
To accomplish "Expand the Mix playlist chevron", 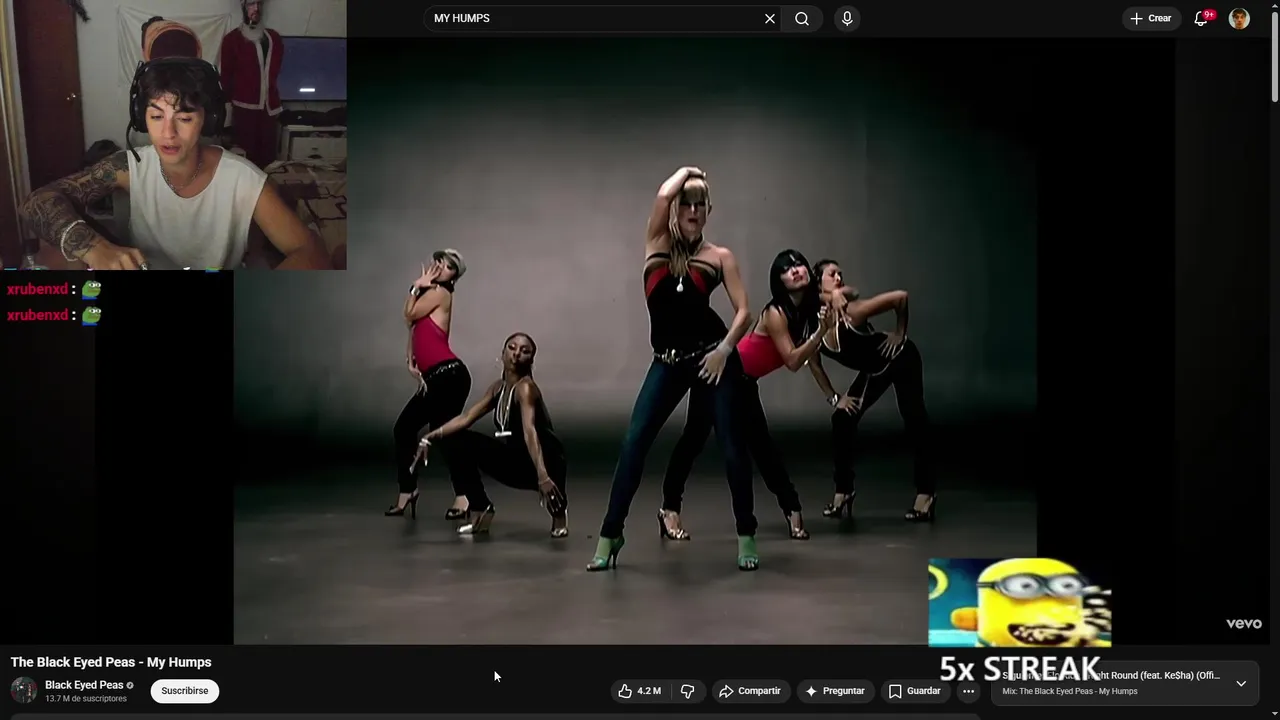I will point(1241,684).
